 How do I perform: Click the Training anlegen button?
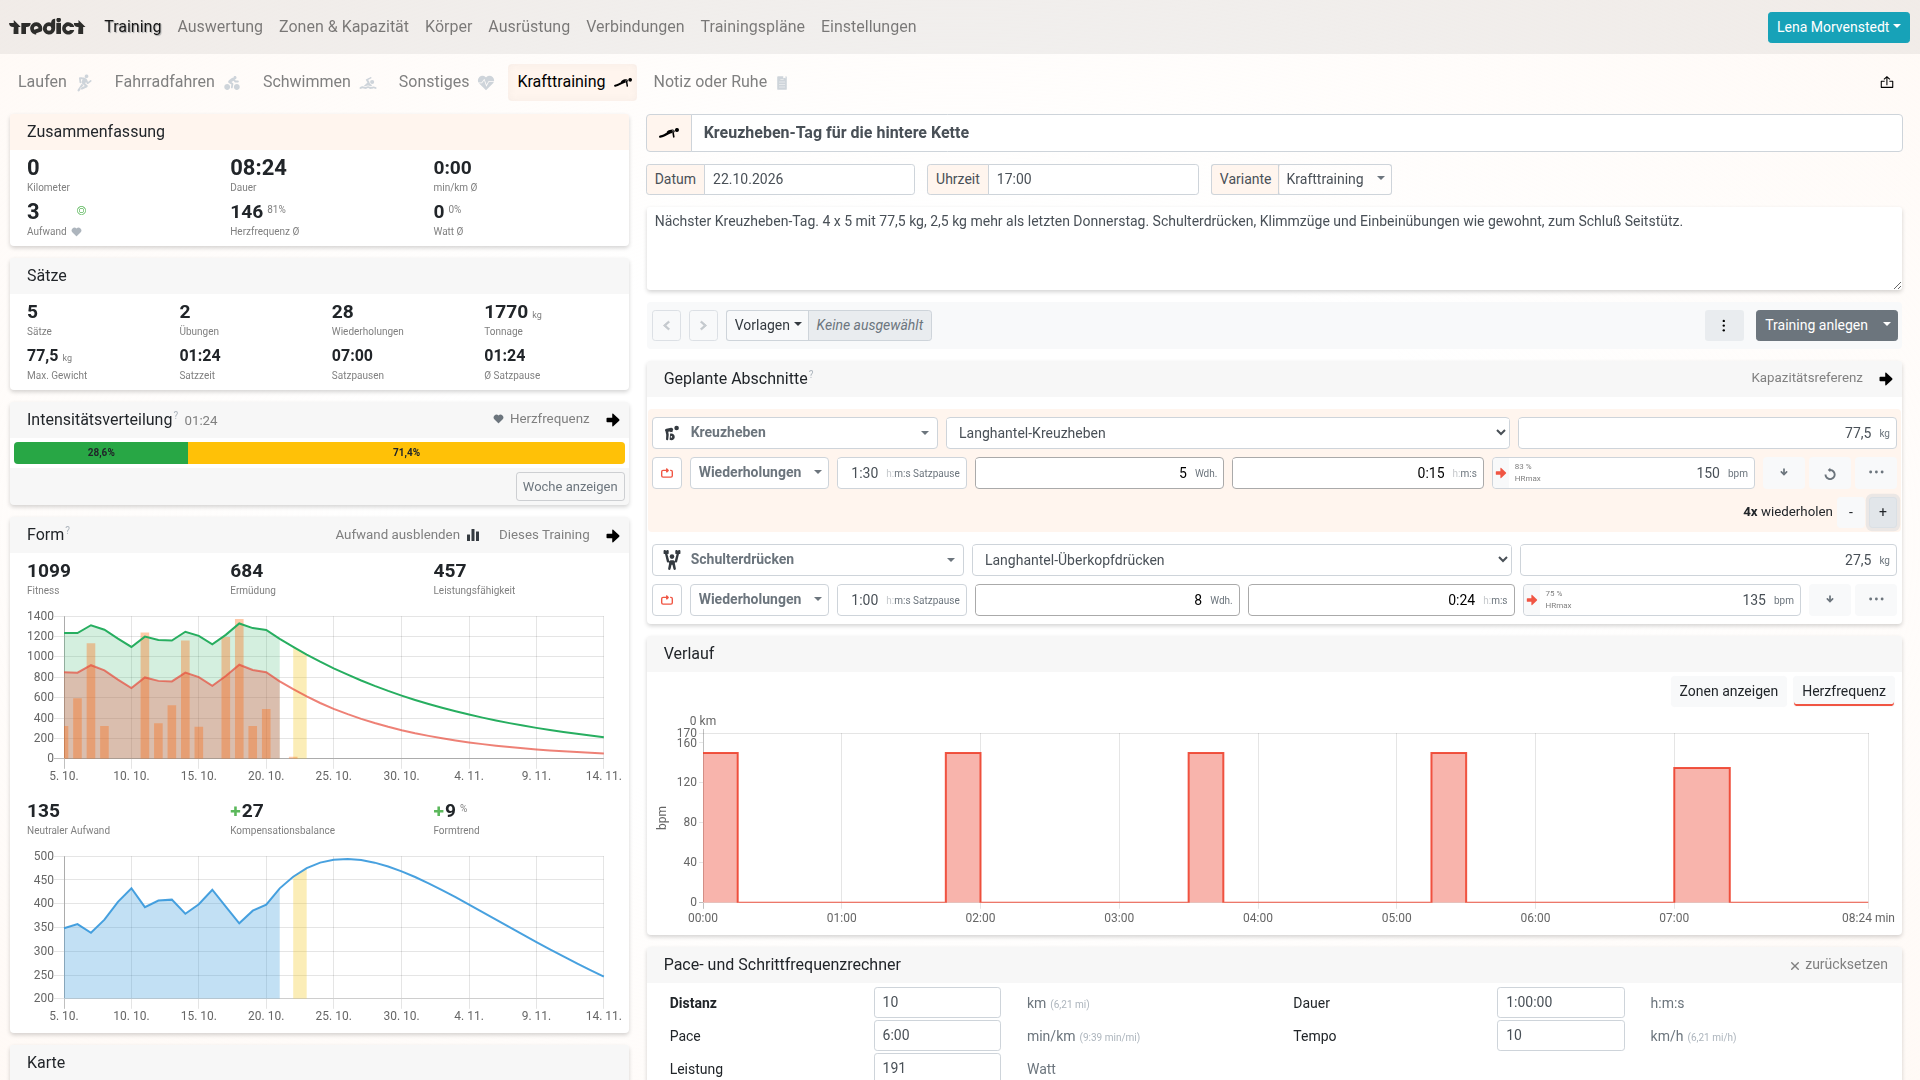tap(1815, 325)
